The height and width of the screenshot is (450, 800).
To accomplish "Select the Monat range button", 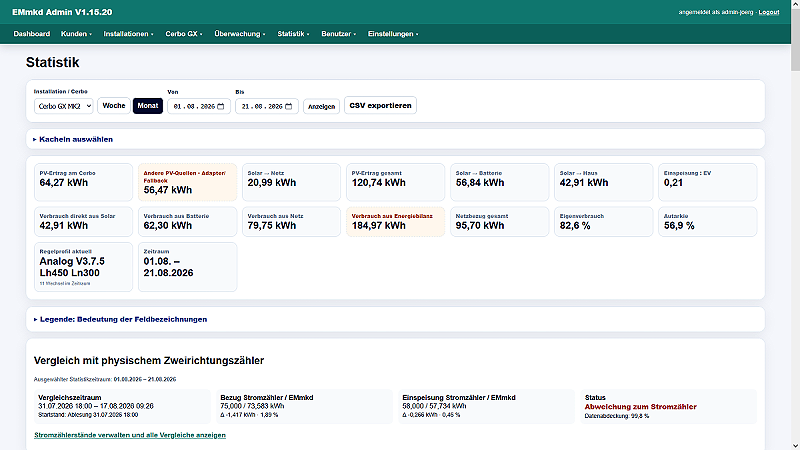I will pyautogui.click(x=148, y=106).
